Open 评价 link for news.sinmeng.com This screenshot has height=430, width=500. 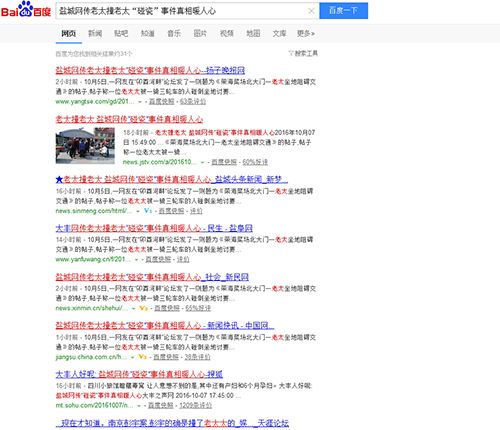tap(196, 211)
